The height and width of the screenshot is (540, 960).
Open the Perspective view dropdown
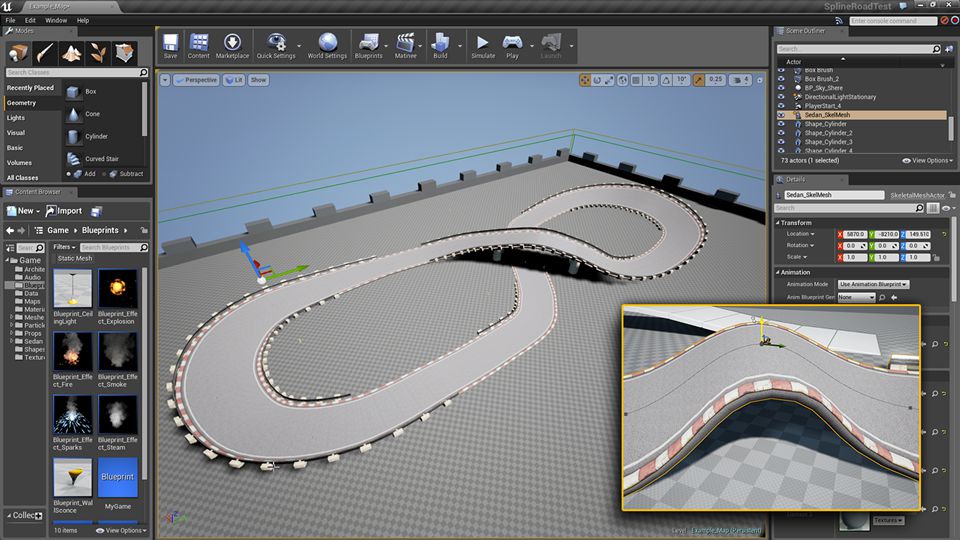(x=196, y=80)
